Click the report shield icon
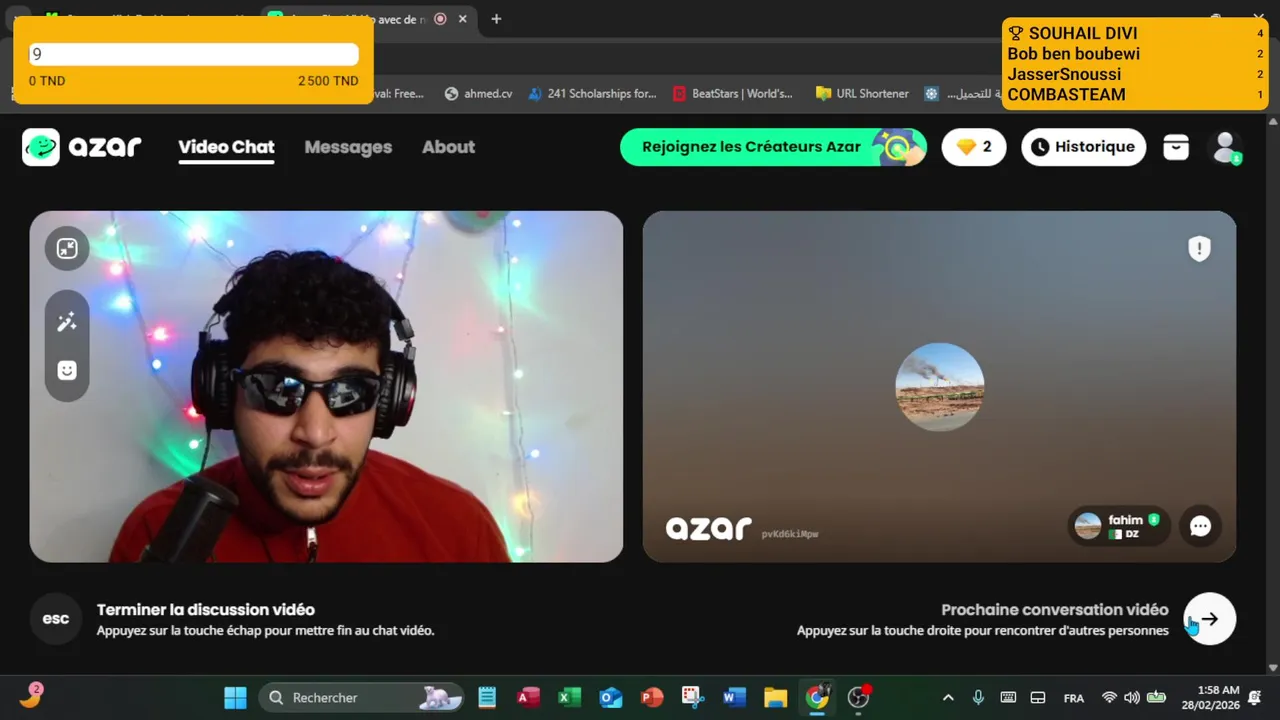Screen dimensions: 1280x720 [1199, 249]
